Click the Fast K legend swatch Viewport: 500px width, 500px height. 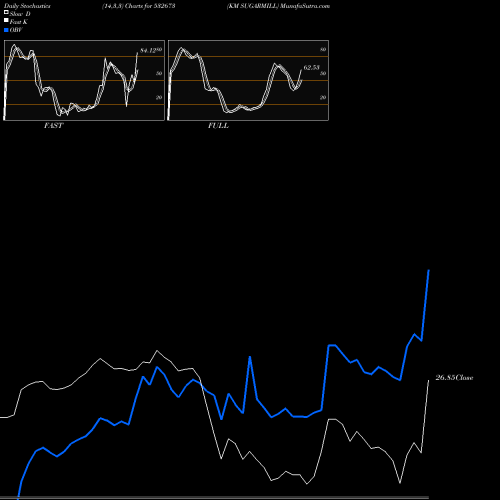coord(6,21)
